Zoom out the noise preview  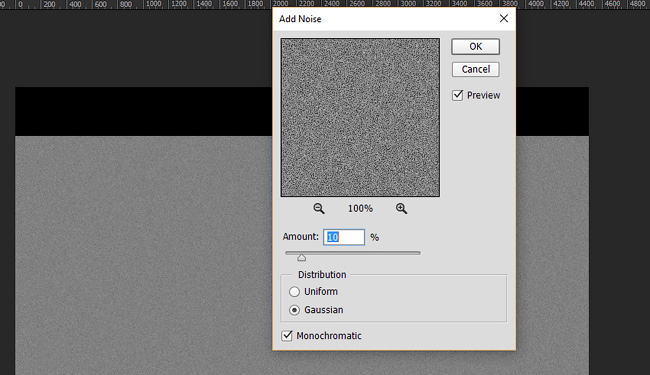coord(318,208)
